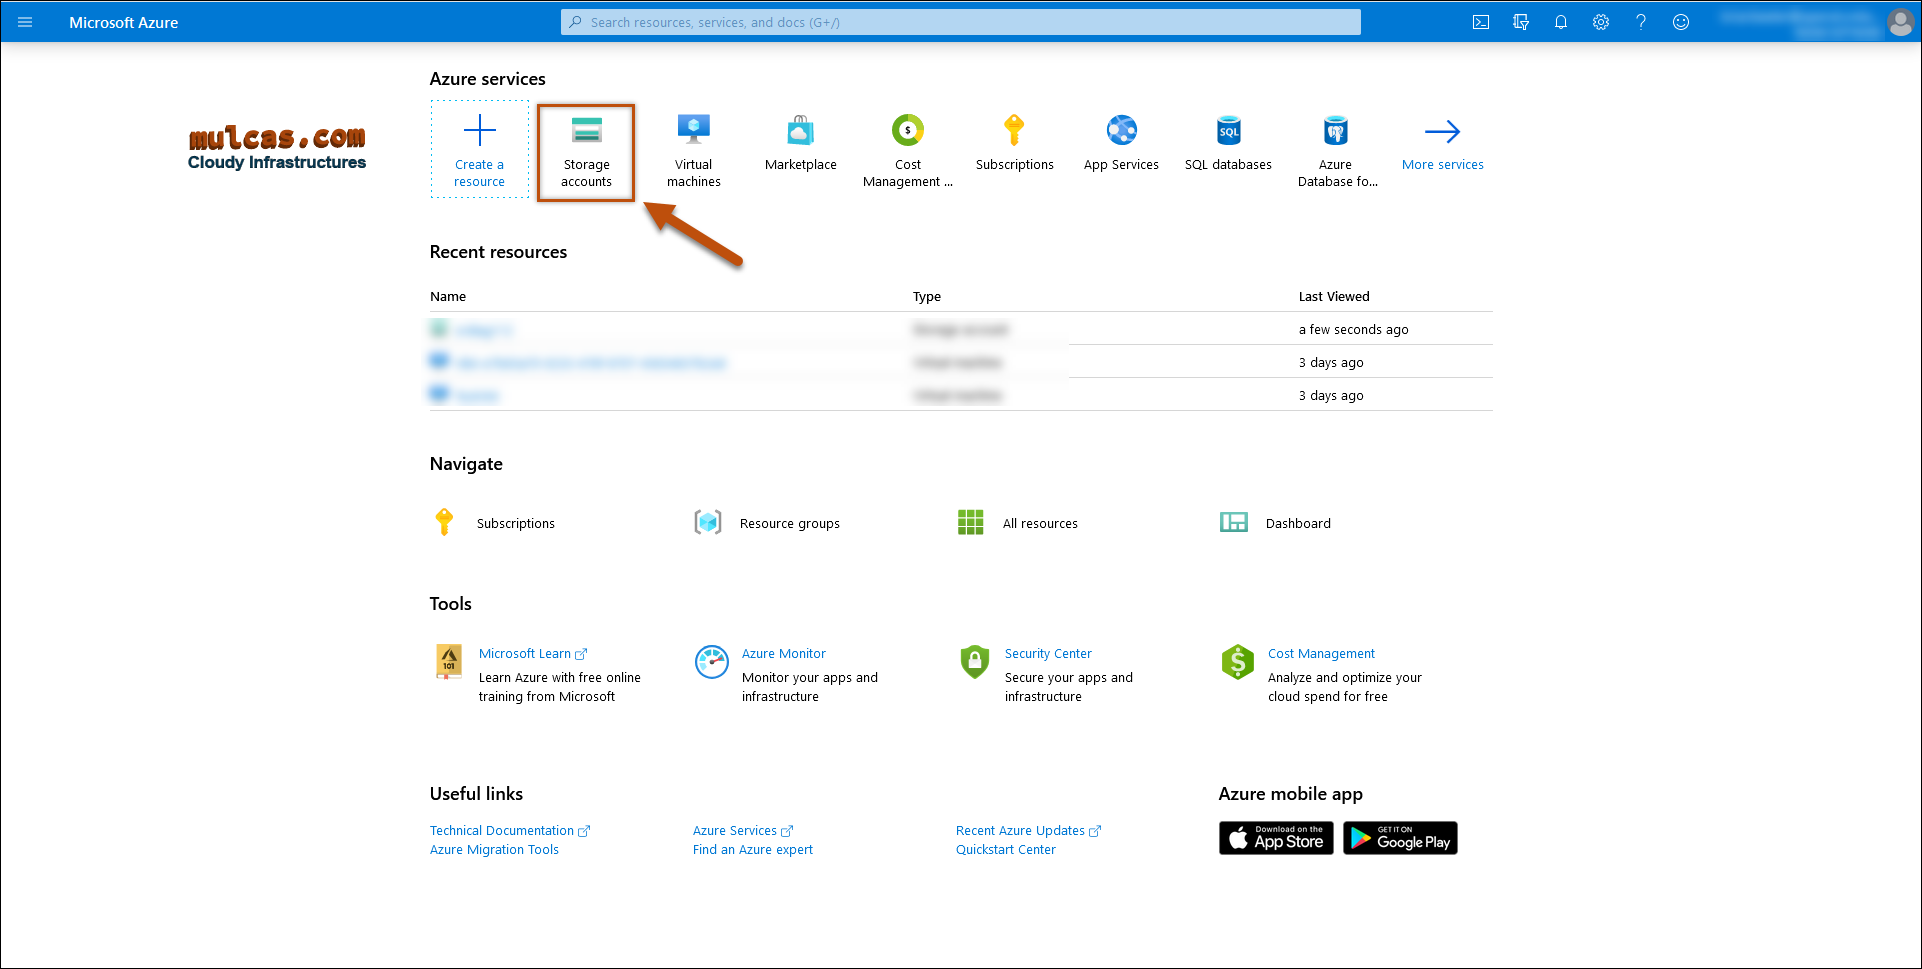1922x969 pixels.
Task: Open the account profile avatar menu
Action: tap(1900, 22)
